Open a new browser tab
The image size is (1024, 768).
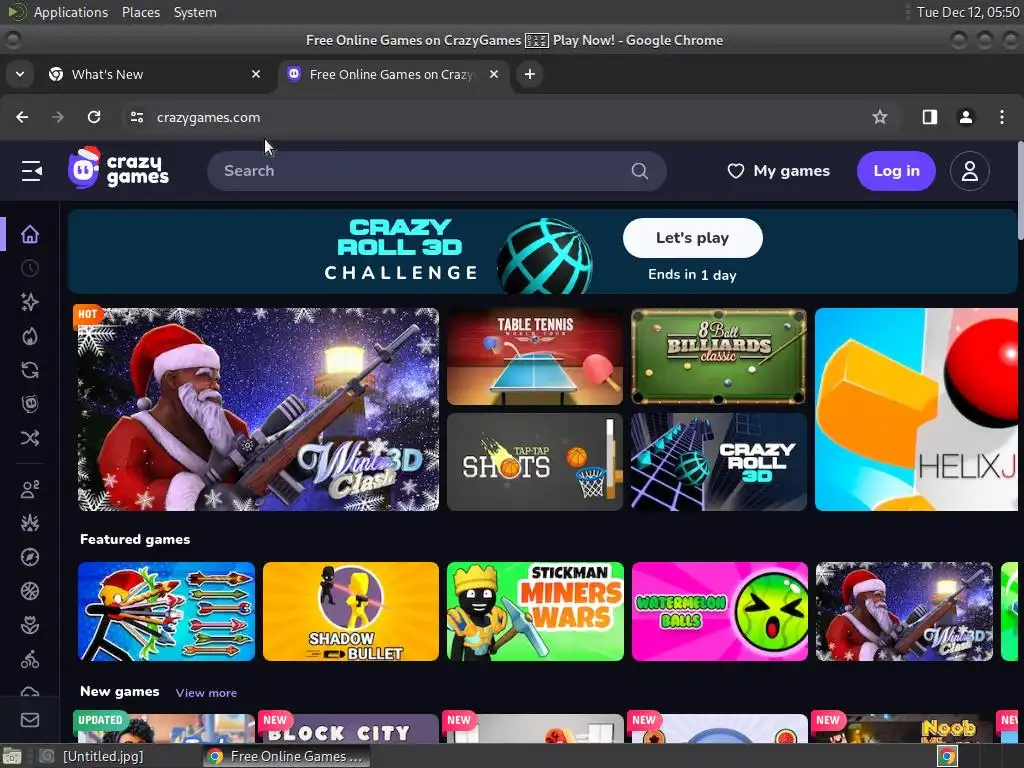click(530, 74)
